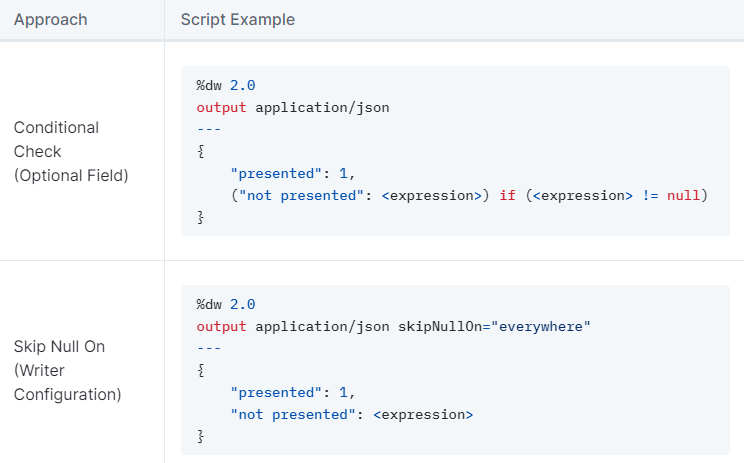744x463 pixels.
Task: Click skipNullOn="everywhere" setting text
Action: pyautogui.click(x=494, y=326)
